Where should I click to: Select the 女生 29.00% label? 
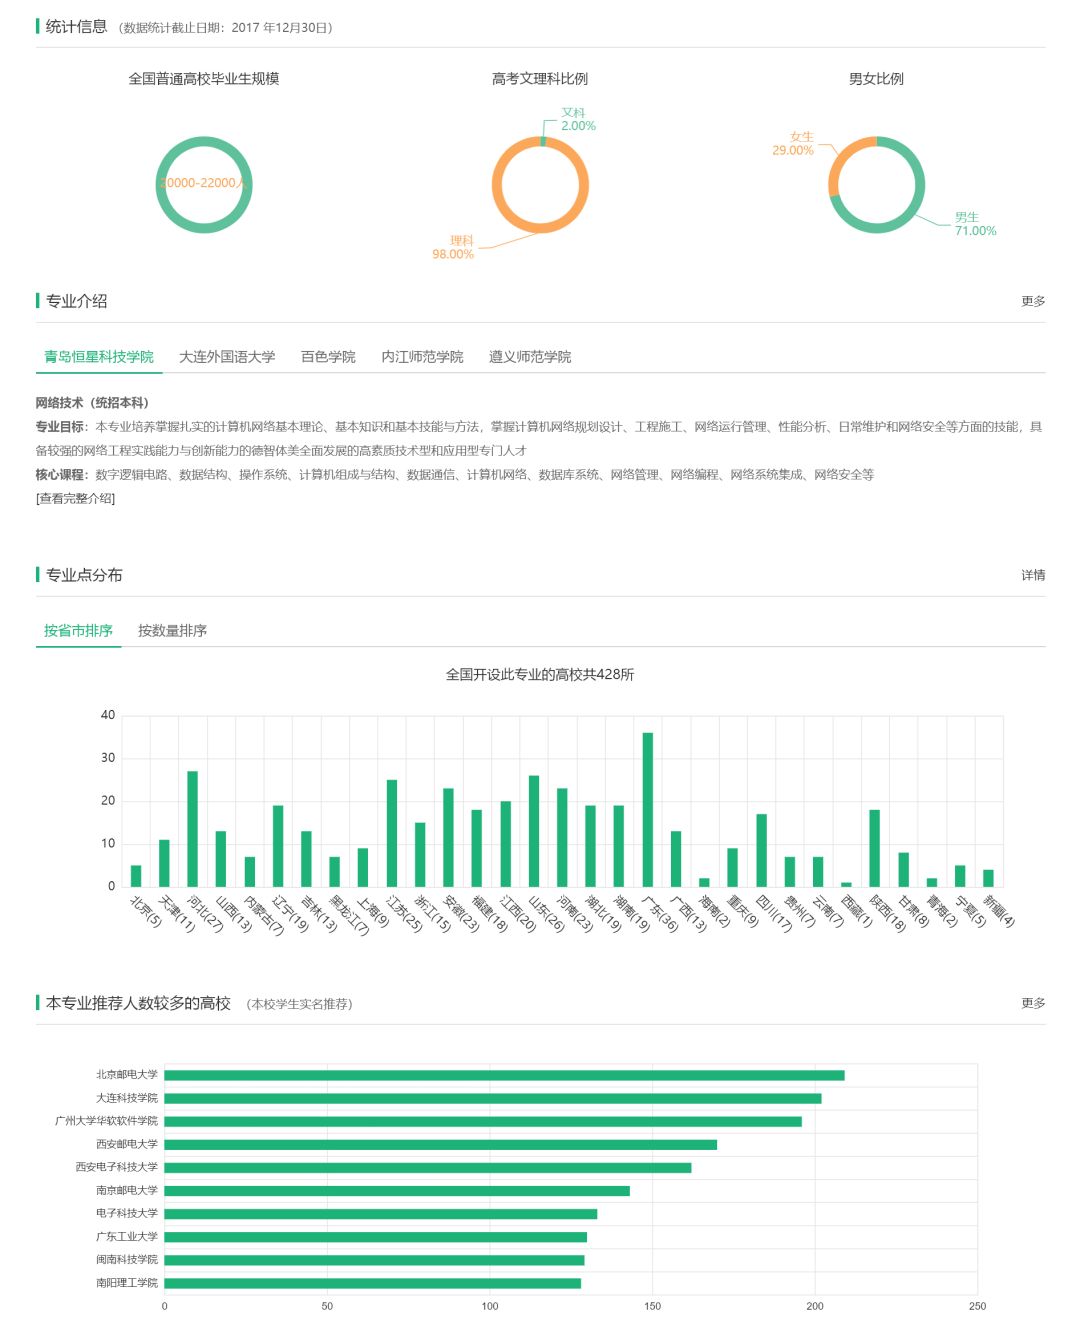click(x=793, y=143)
